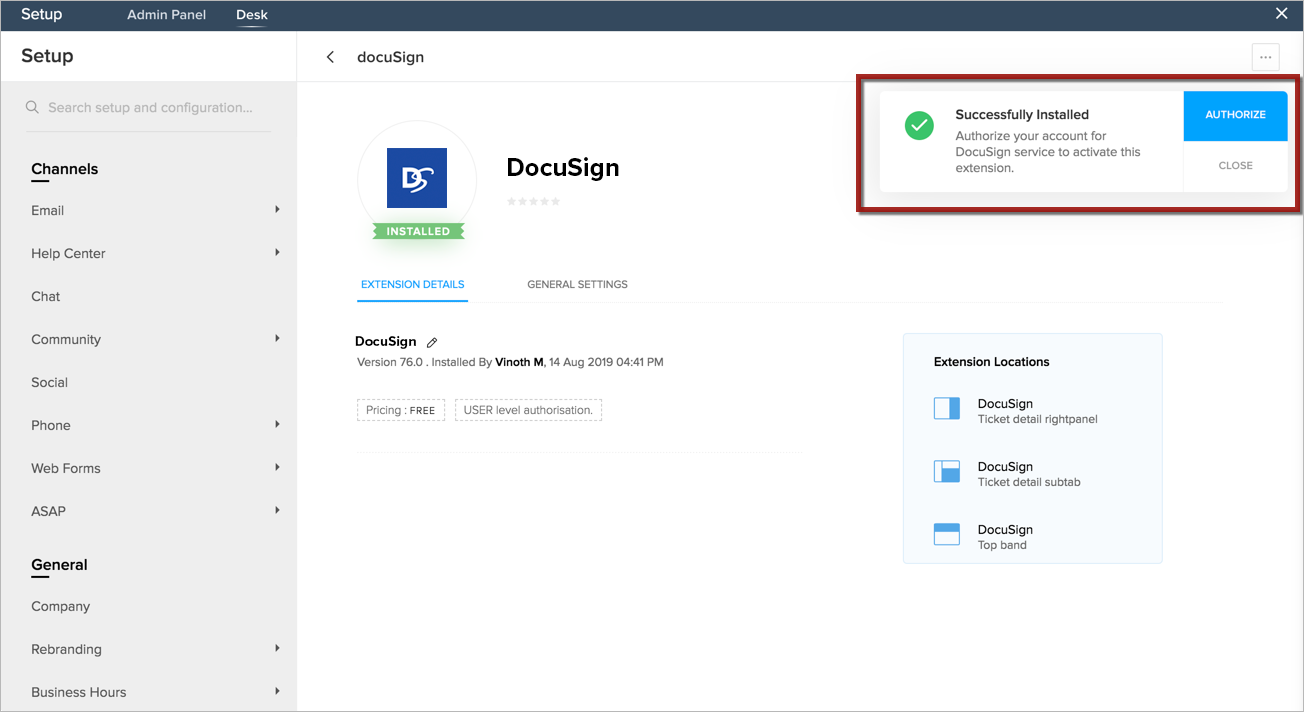Open the three-dots more options menu
Viewport: 1304px width, 712px height.
click(x=1265, y=57)
